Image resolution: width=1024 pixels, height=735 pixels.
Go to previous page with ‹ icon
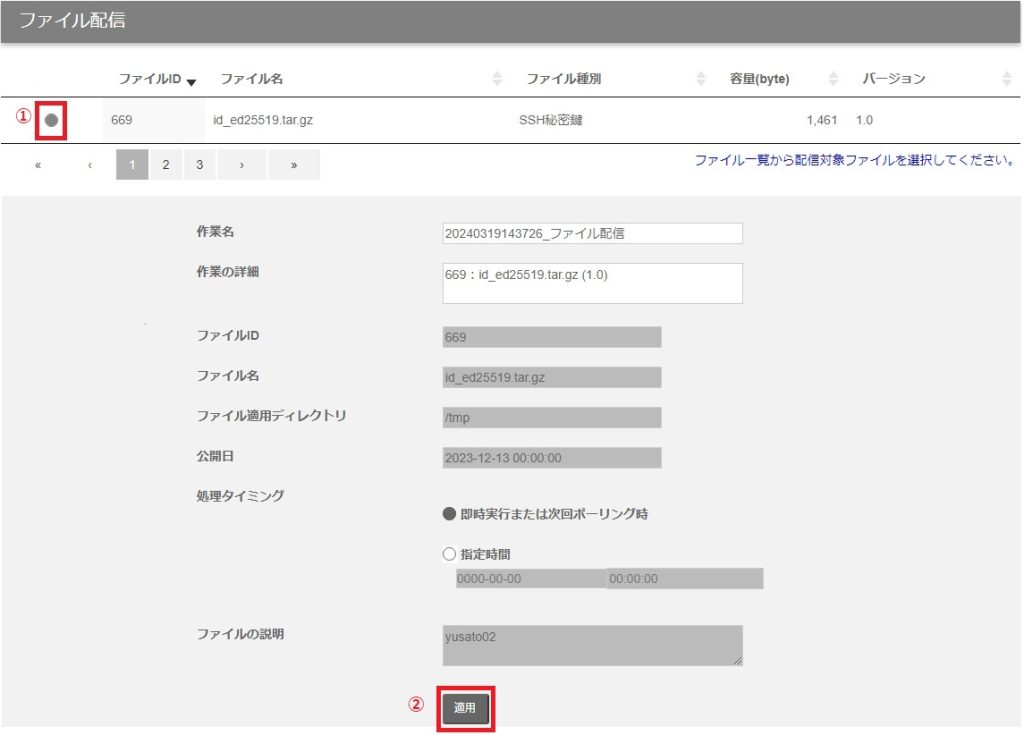click(x=90, y=165)
